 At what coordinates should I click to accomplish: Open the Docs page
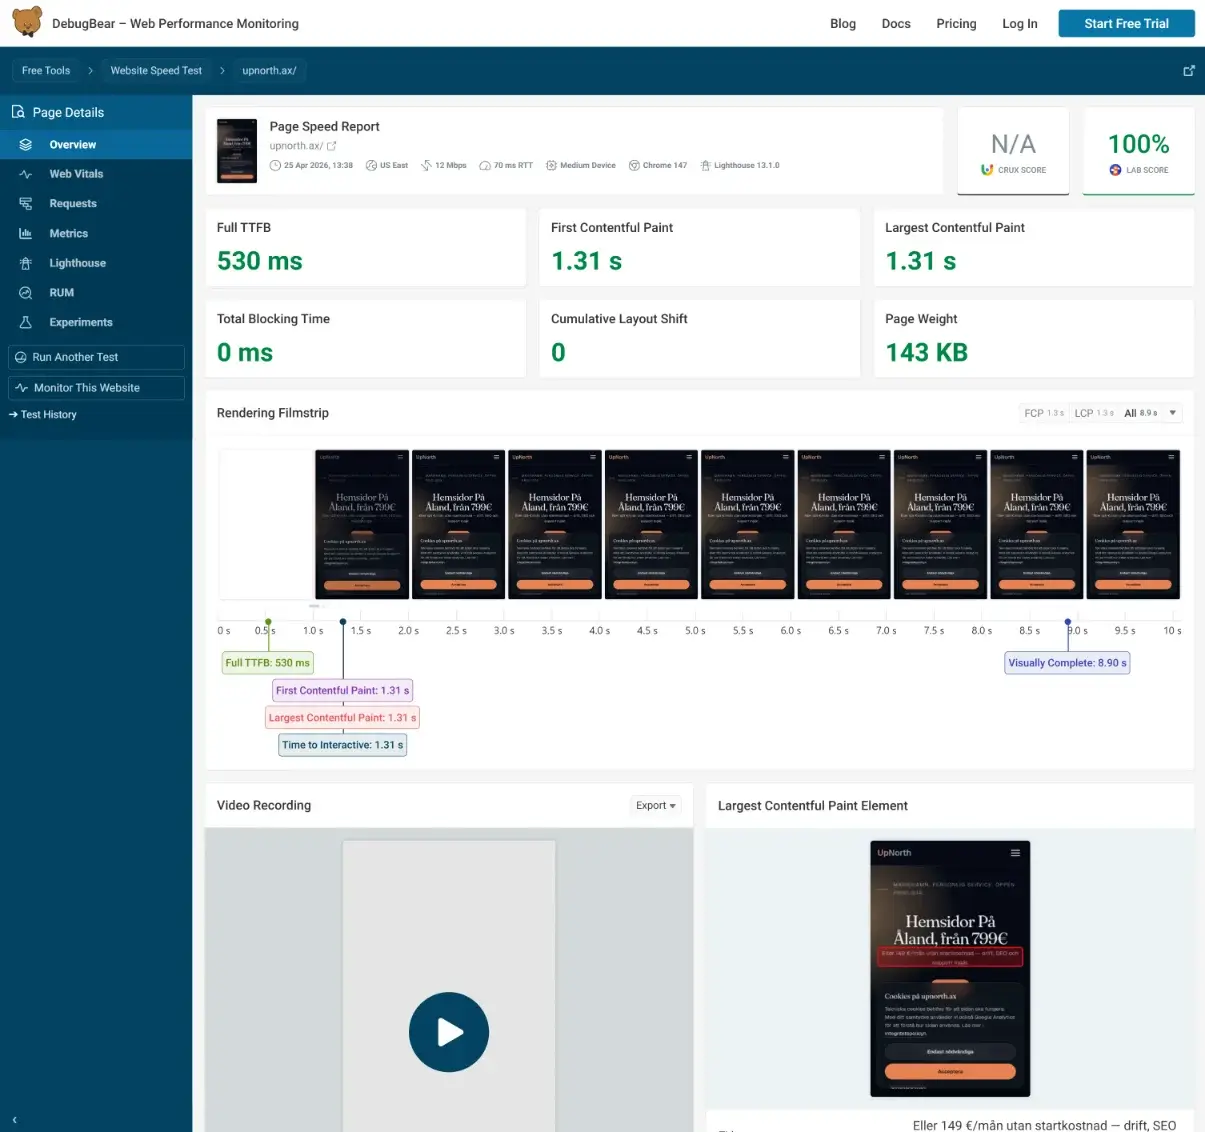tap(896, 23)
